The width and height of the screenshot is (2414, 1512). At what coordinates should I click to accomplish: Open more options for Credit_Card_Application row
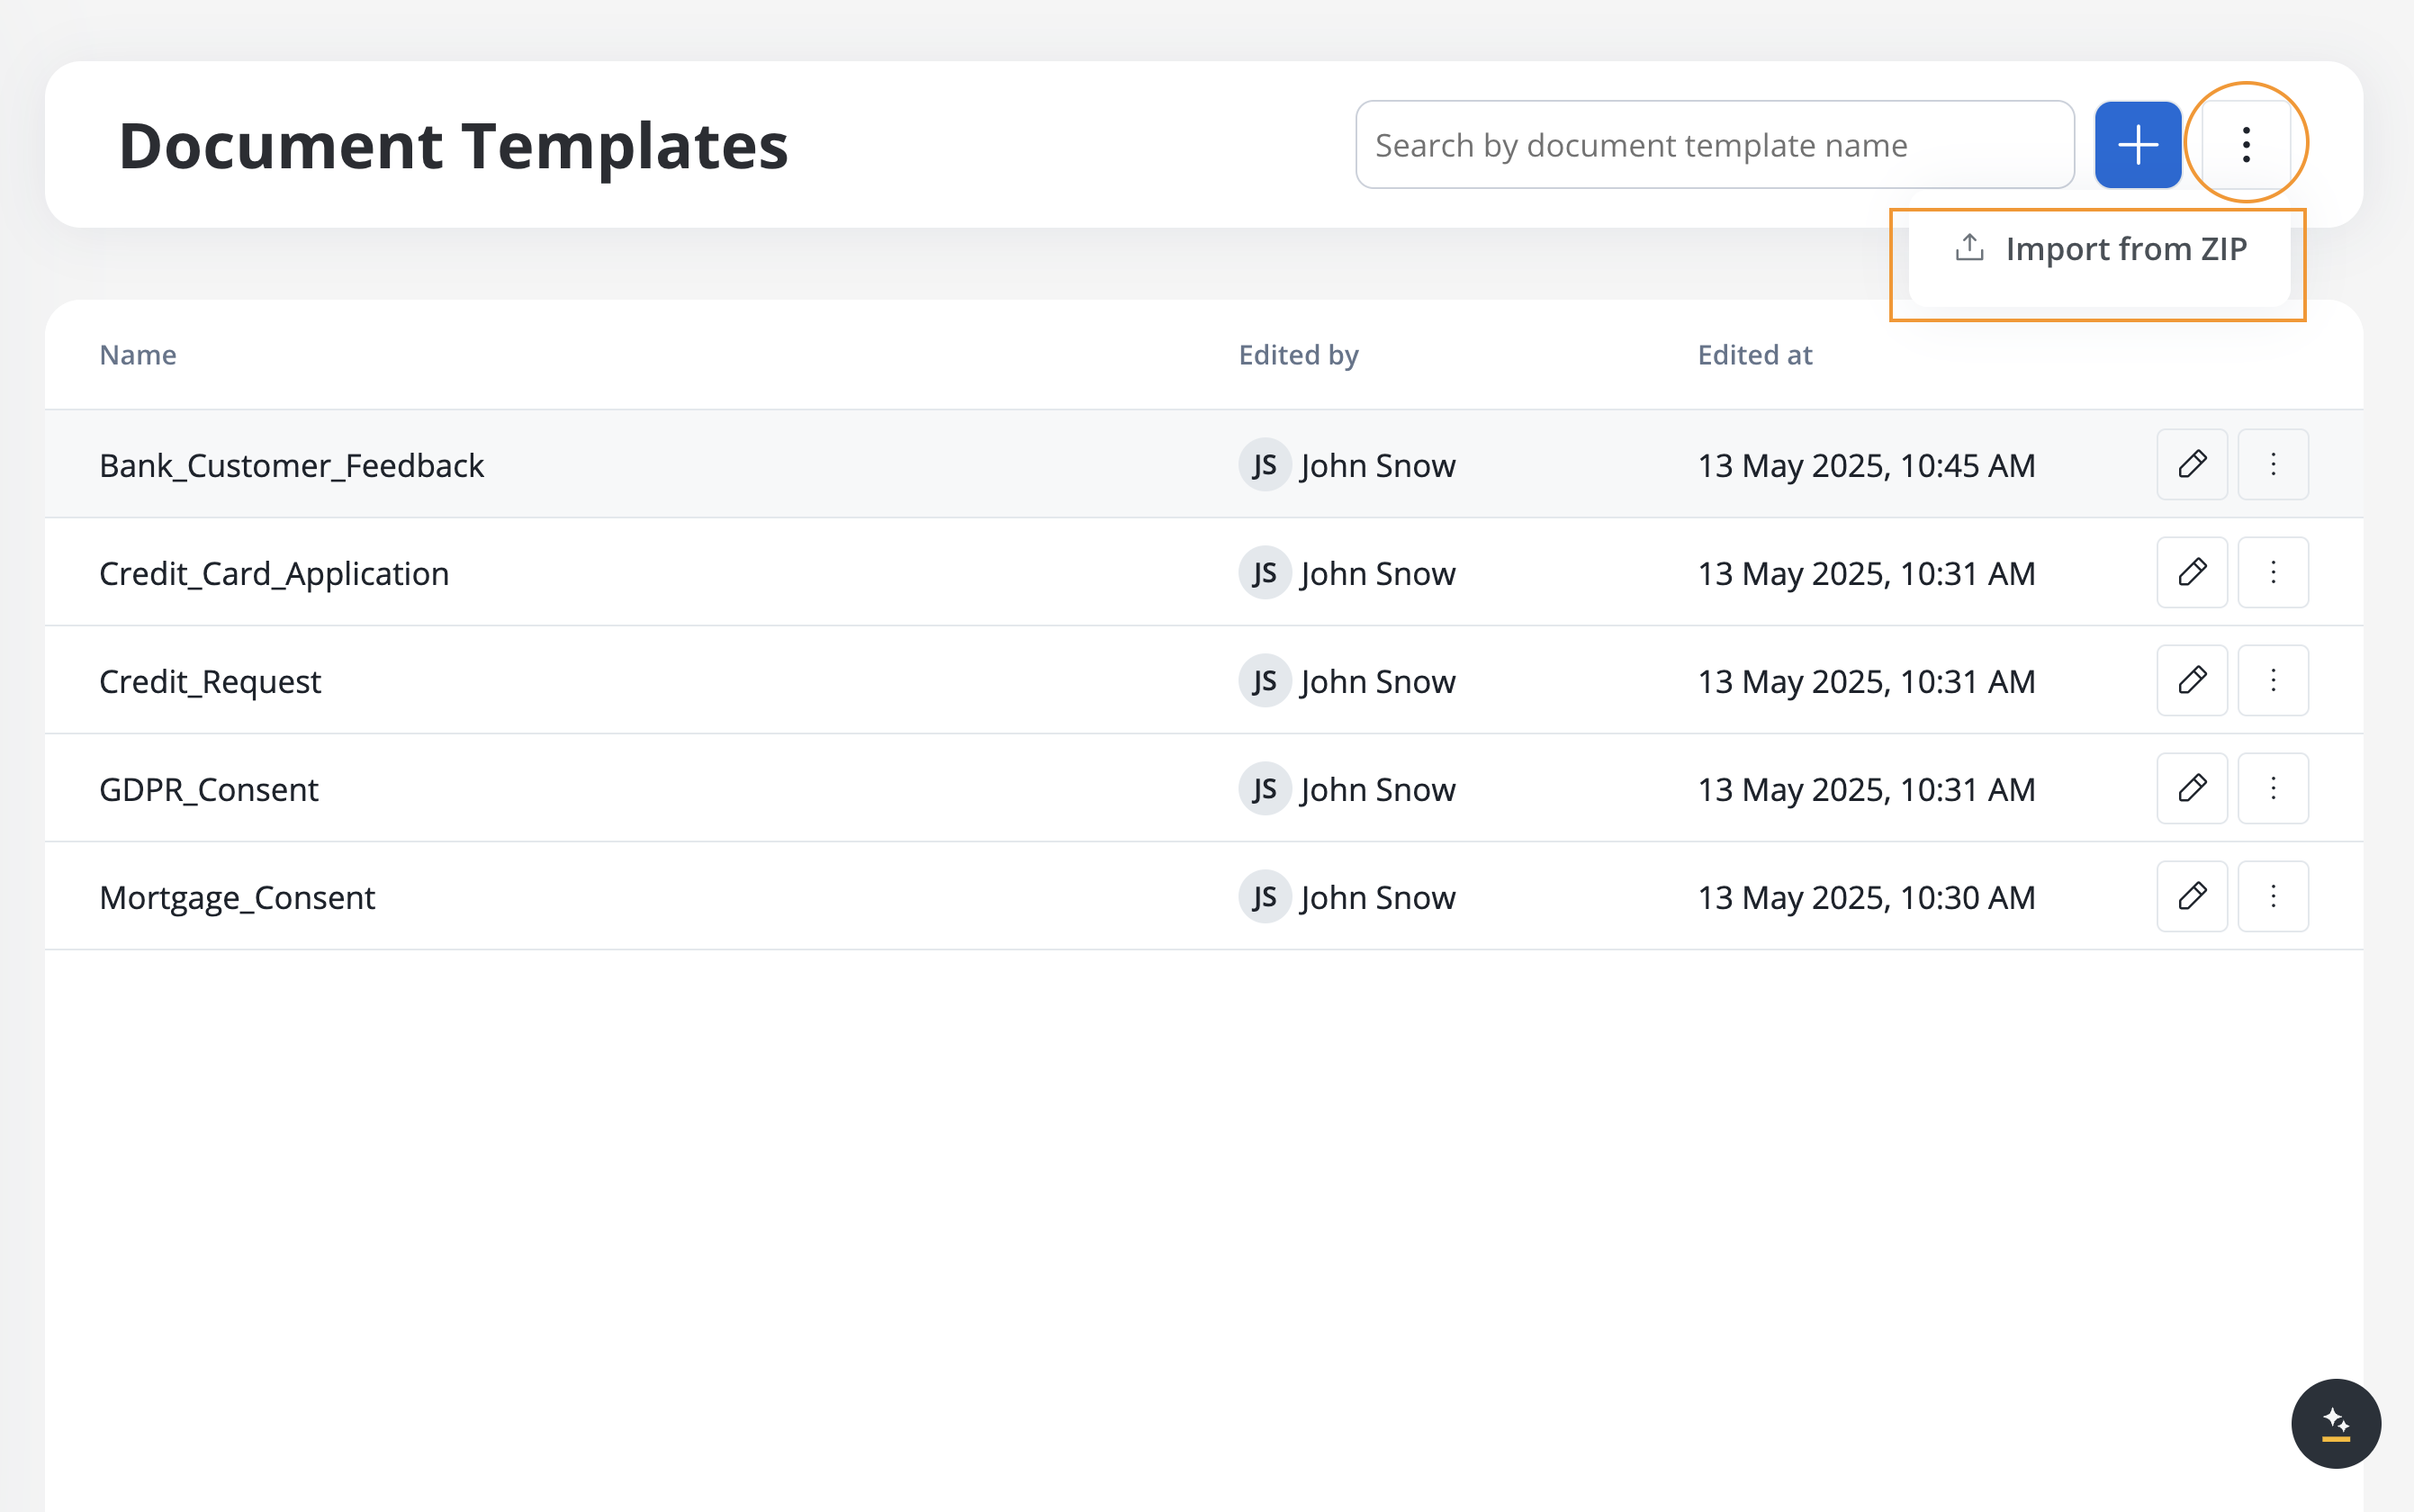[x=2272, y=573]
